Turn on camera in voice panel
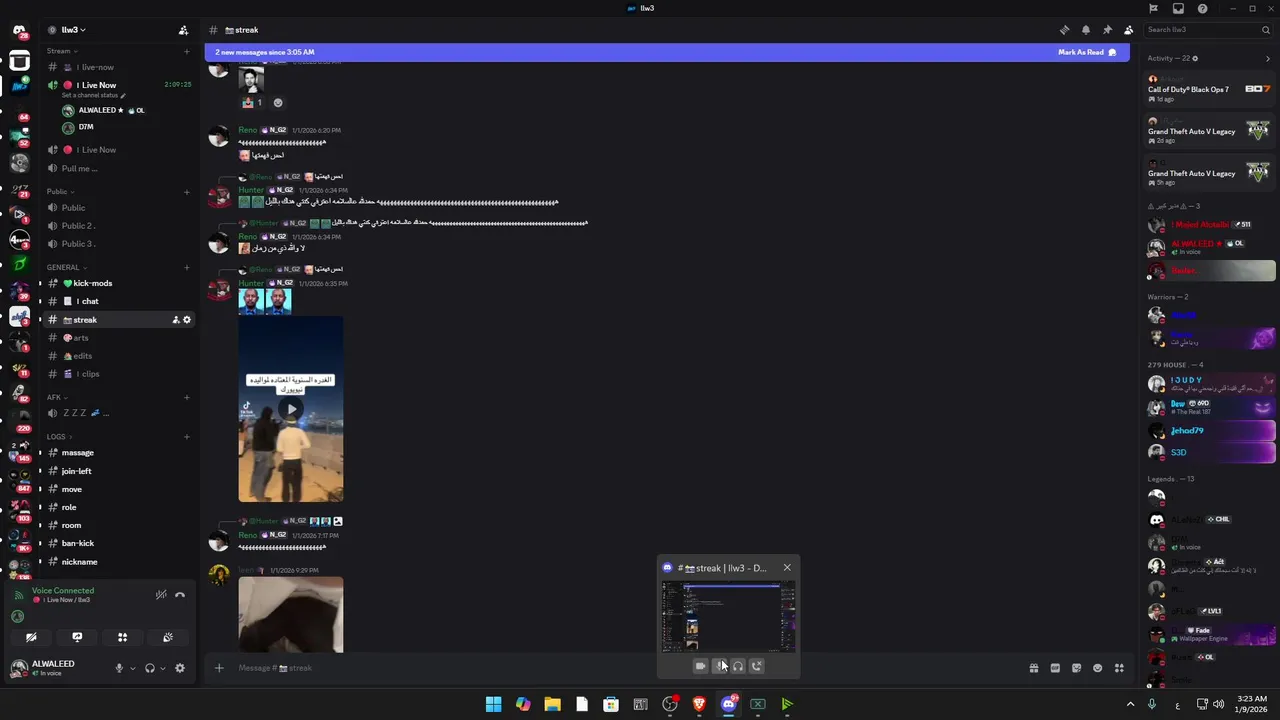1280x720 pixels. [x=31, y=637]
